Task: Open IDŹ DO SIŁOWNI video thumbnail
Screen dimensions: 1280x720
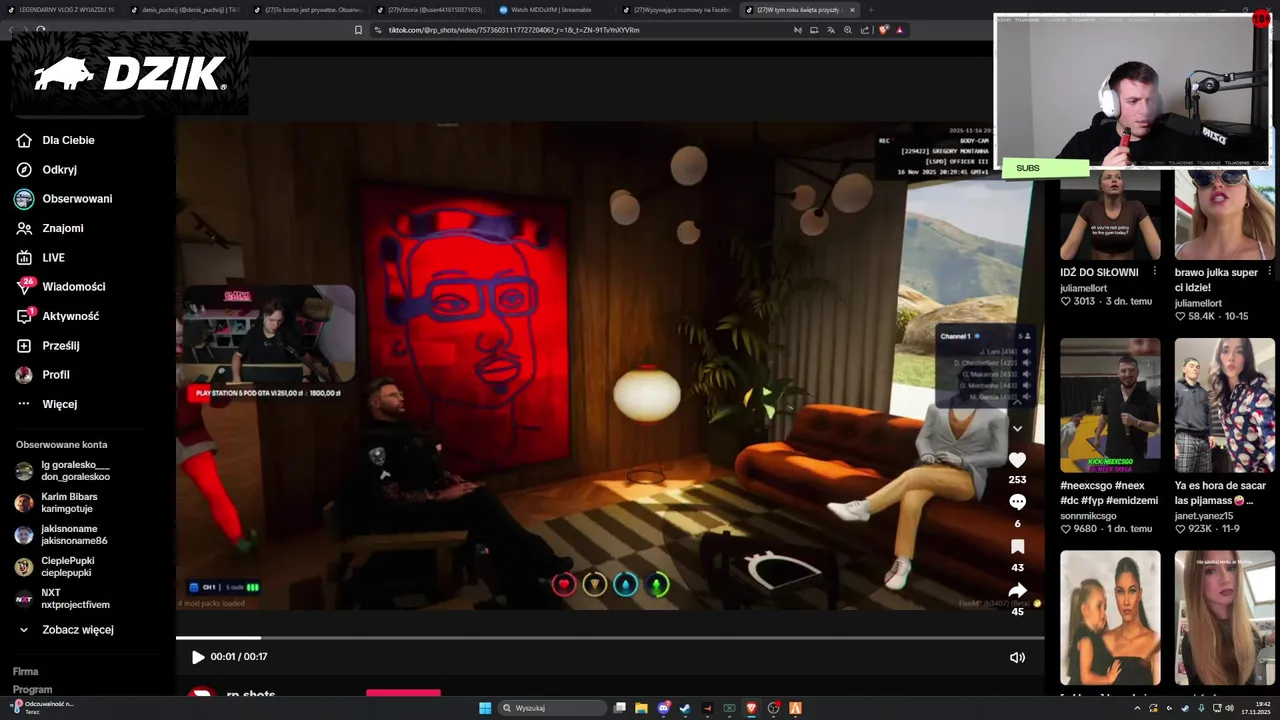Action: pyautogui.click(x=1110, y=215)
